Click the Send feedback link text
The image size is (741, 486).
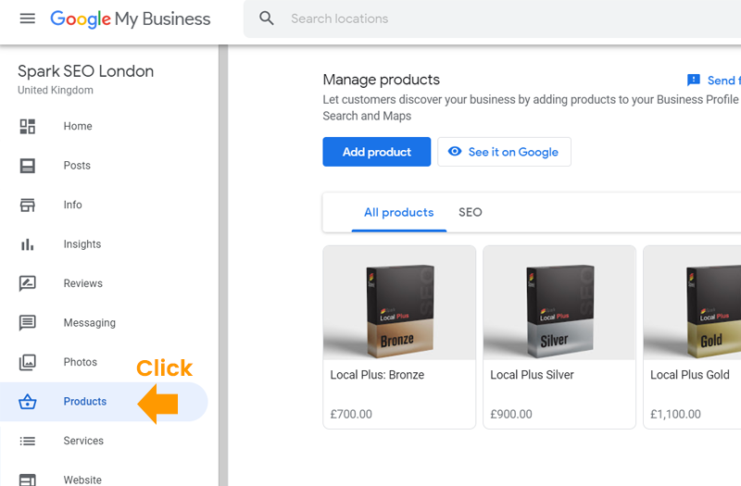pos(724,80)
